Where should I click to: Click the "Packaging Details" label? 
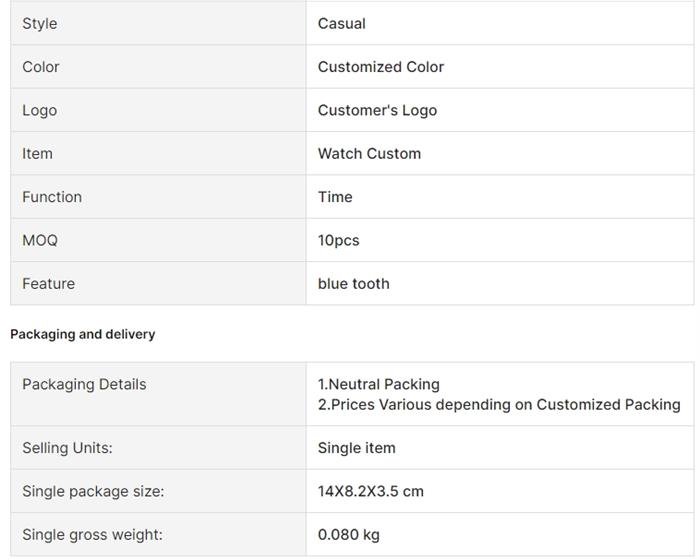tap(84, 384)
